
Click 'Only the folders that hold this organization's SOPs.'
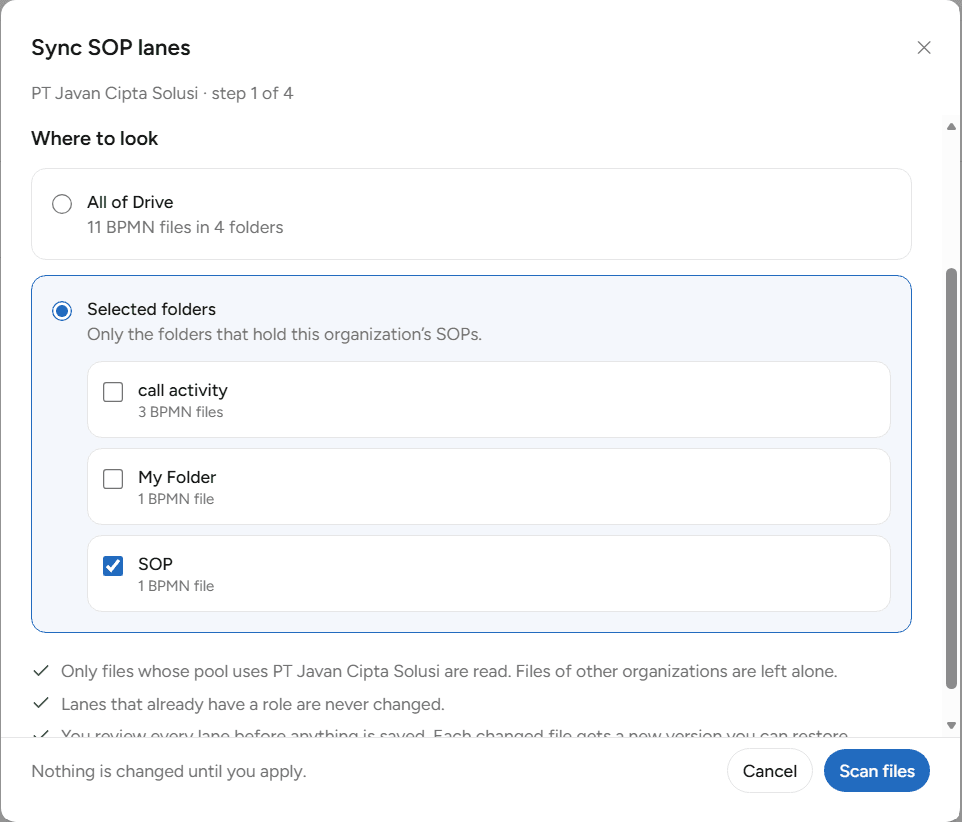coord(285,334)
